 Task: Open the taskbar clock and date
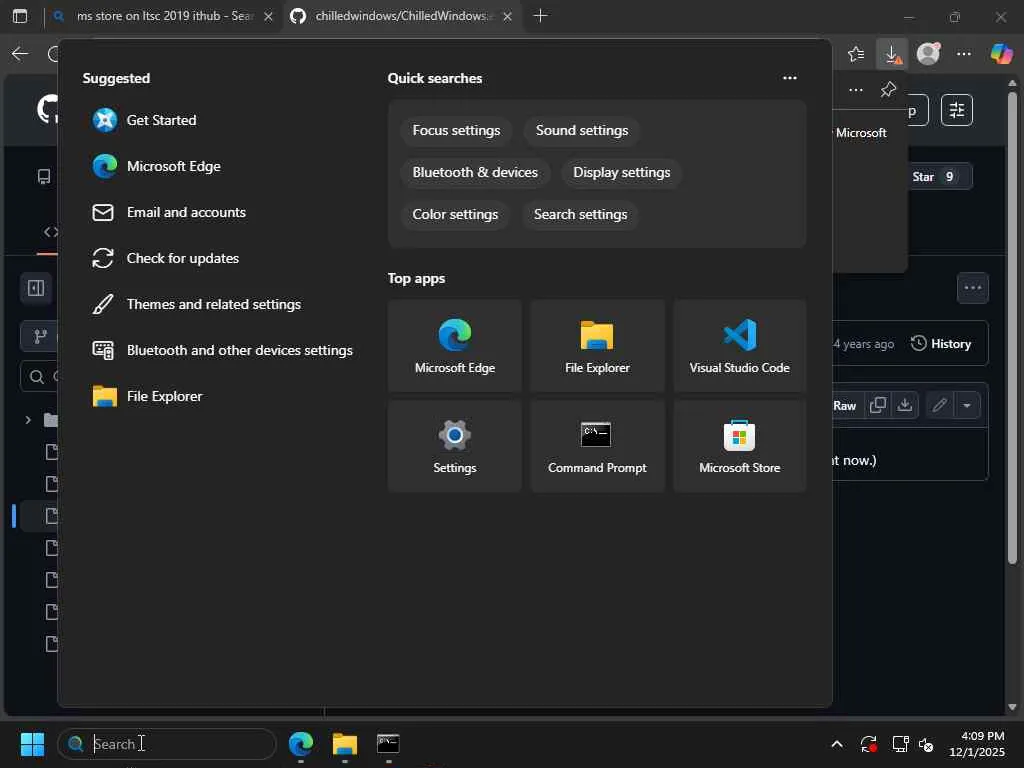(x=977, y=744)
